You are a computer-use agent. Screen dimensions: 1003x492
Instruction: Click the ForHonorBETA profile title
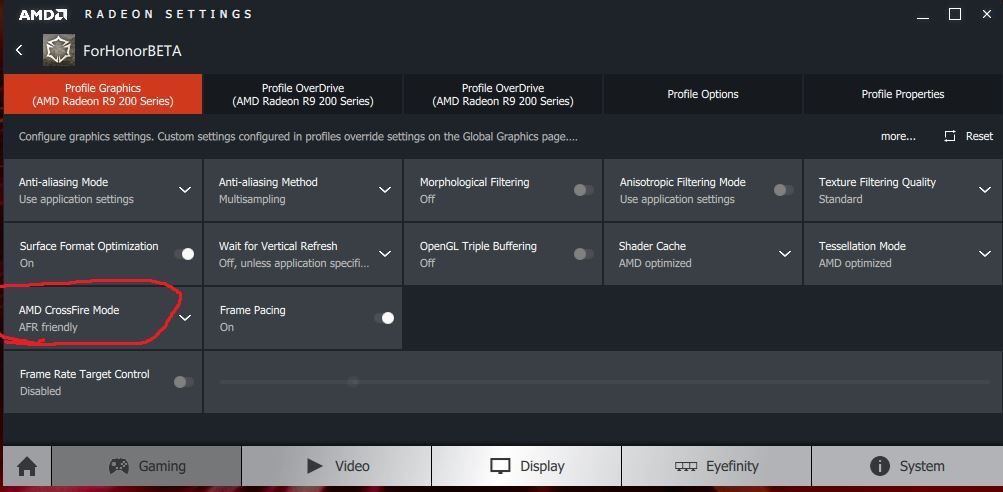pos(132,51)
